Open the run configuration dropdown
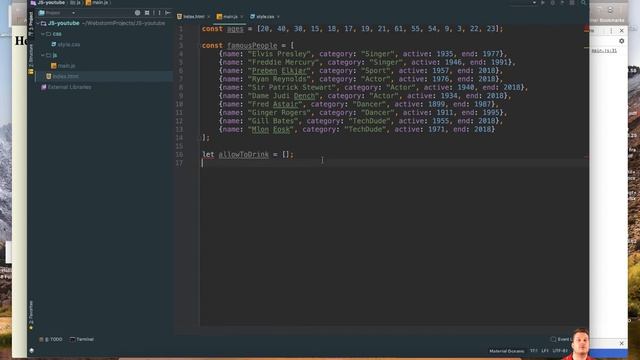Screen dimensions: 640x360 [x=534, y=2]
